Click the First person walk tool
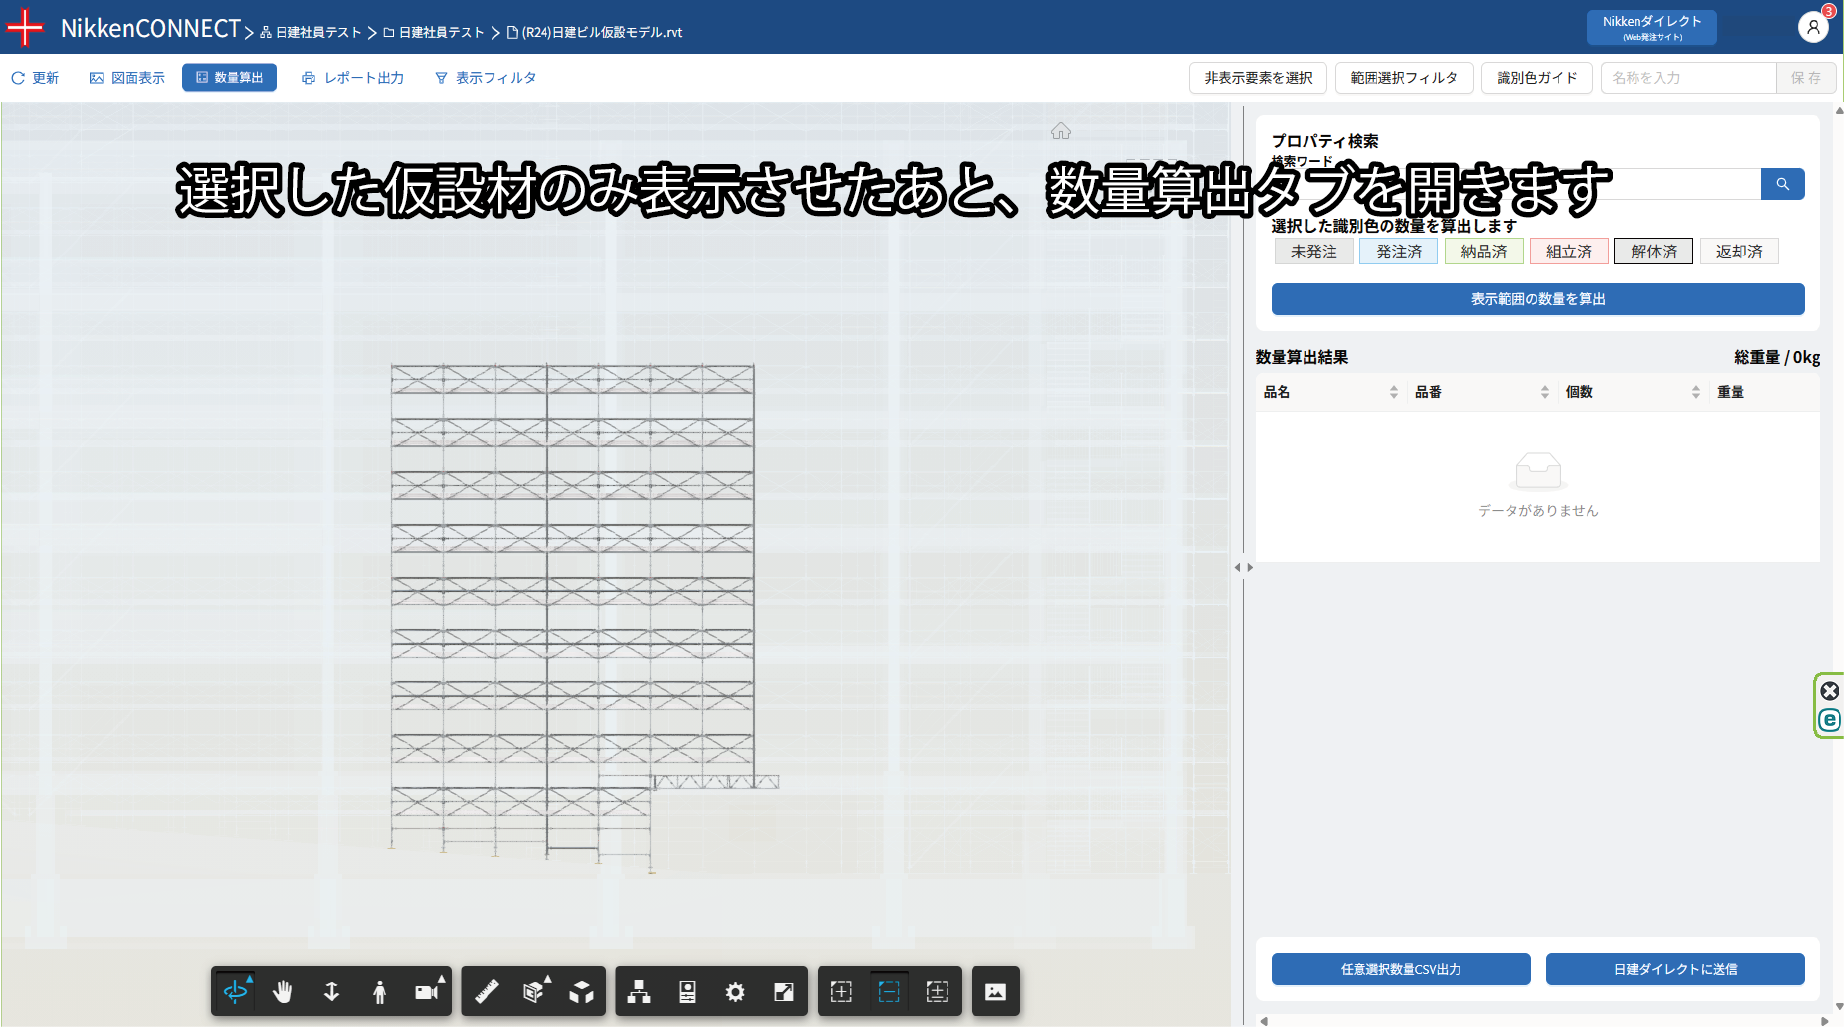 (x=379, y=991)
